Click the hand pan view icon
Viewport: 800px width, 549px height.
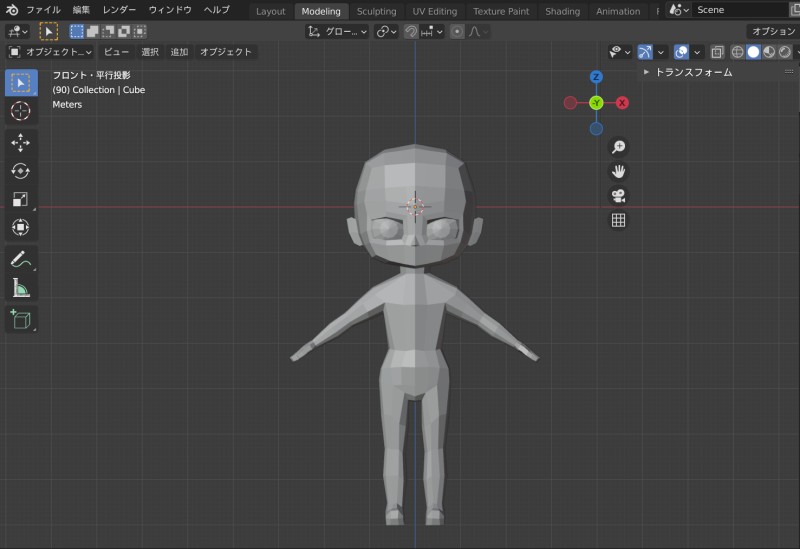(618, 171)
